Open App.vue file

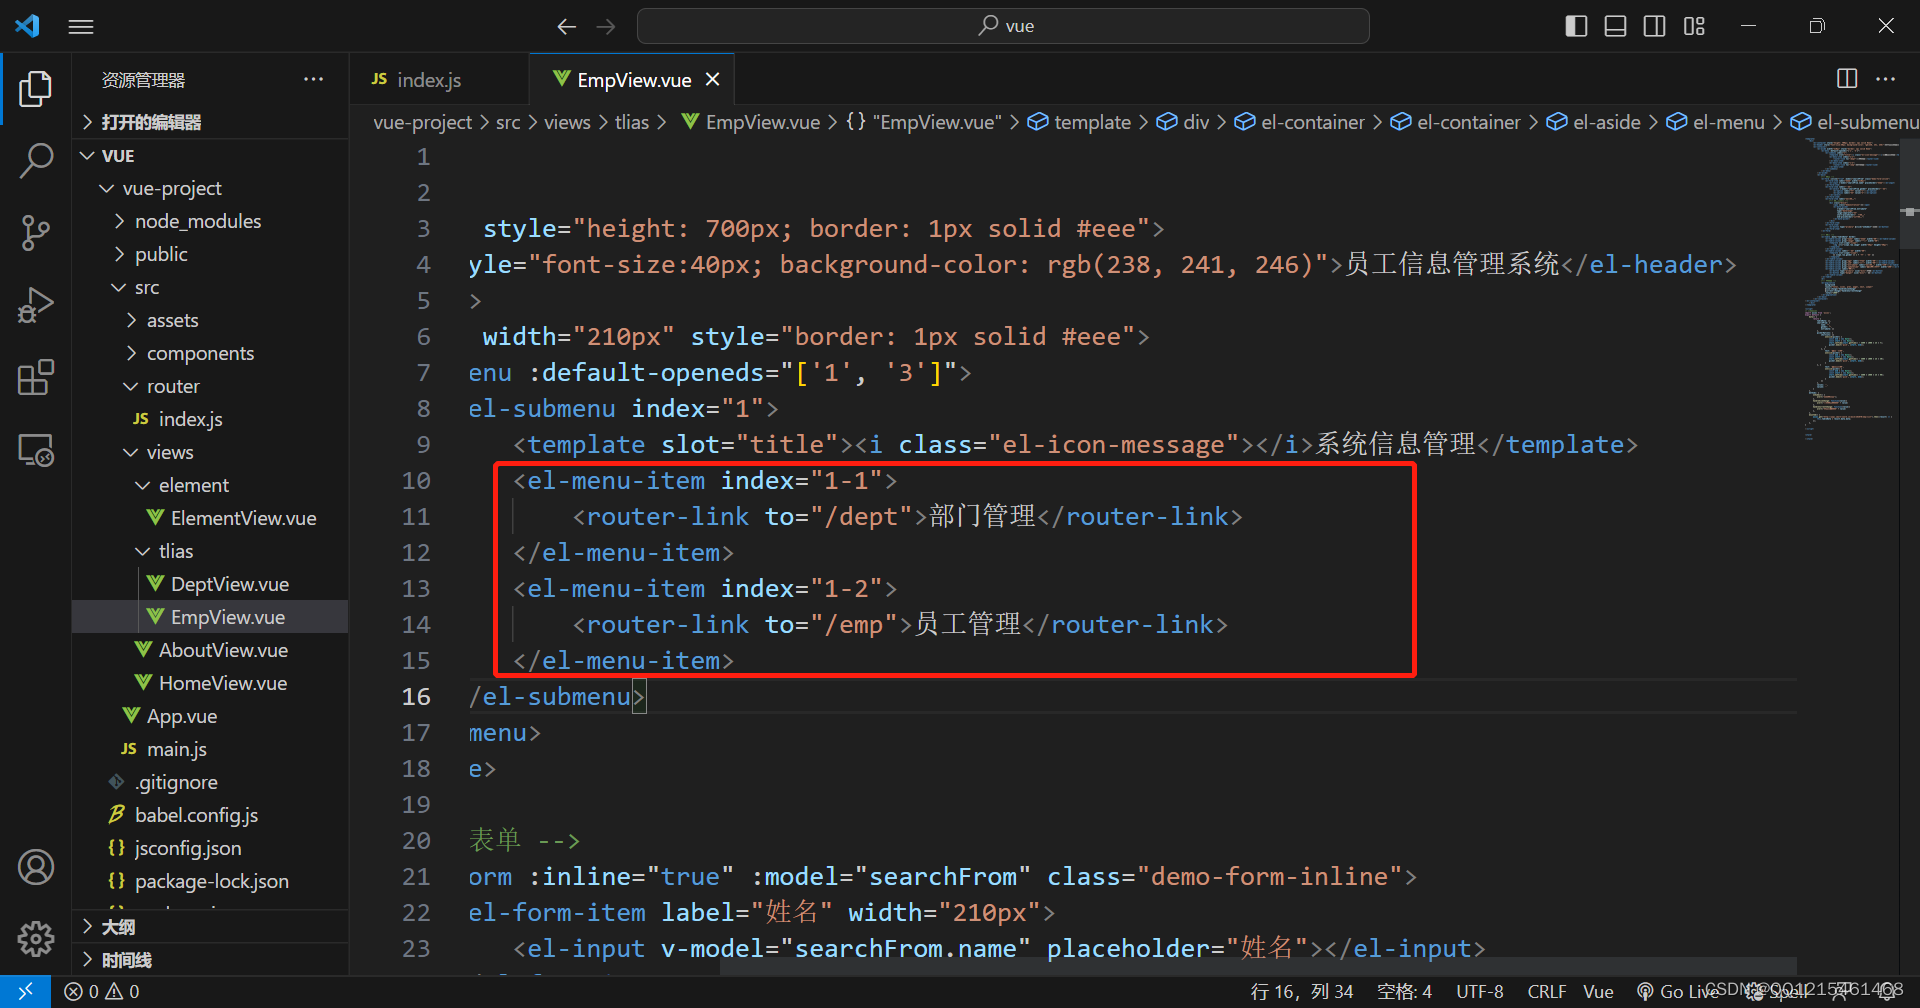point(210,717)
